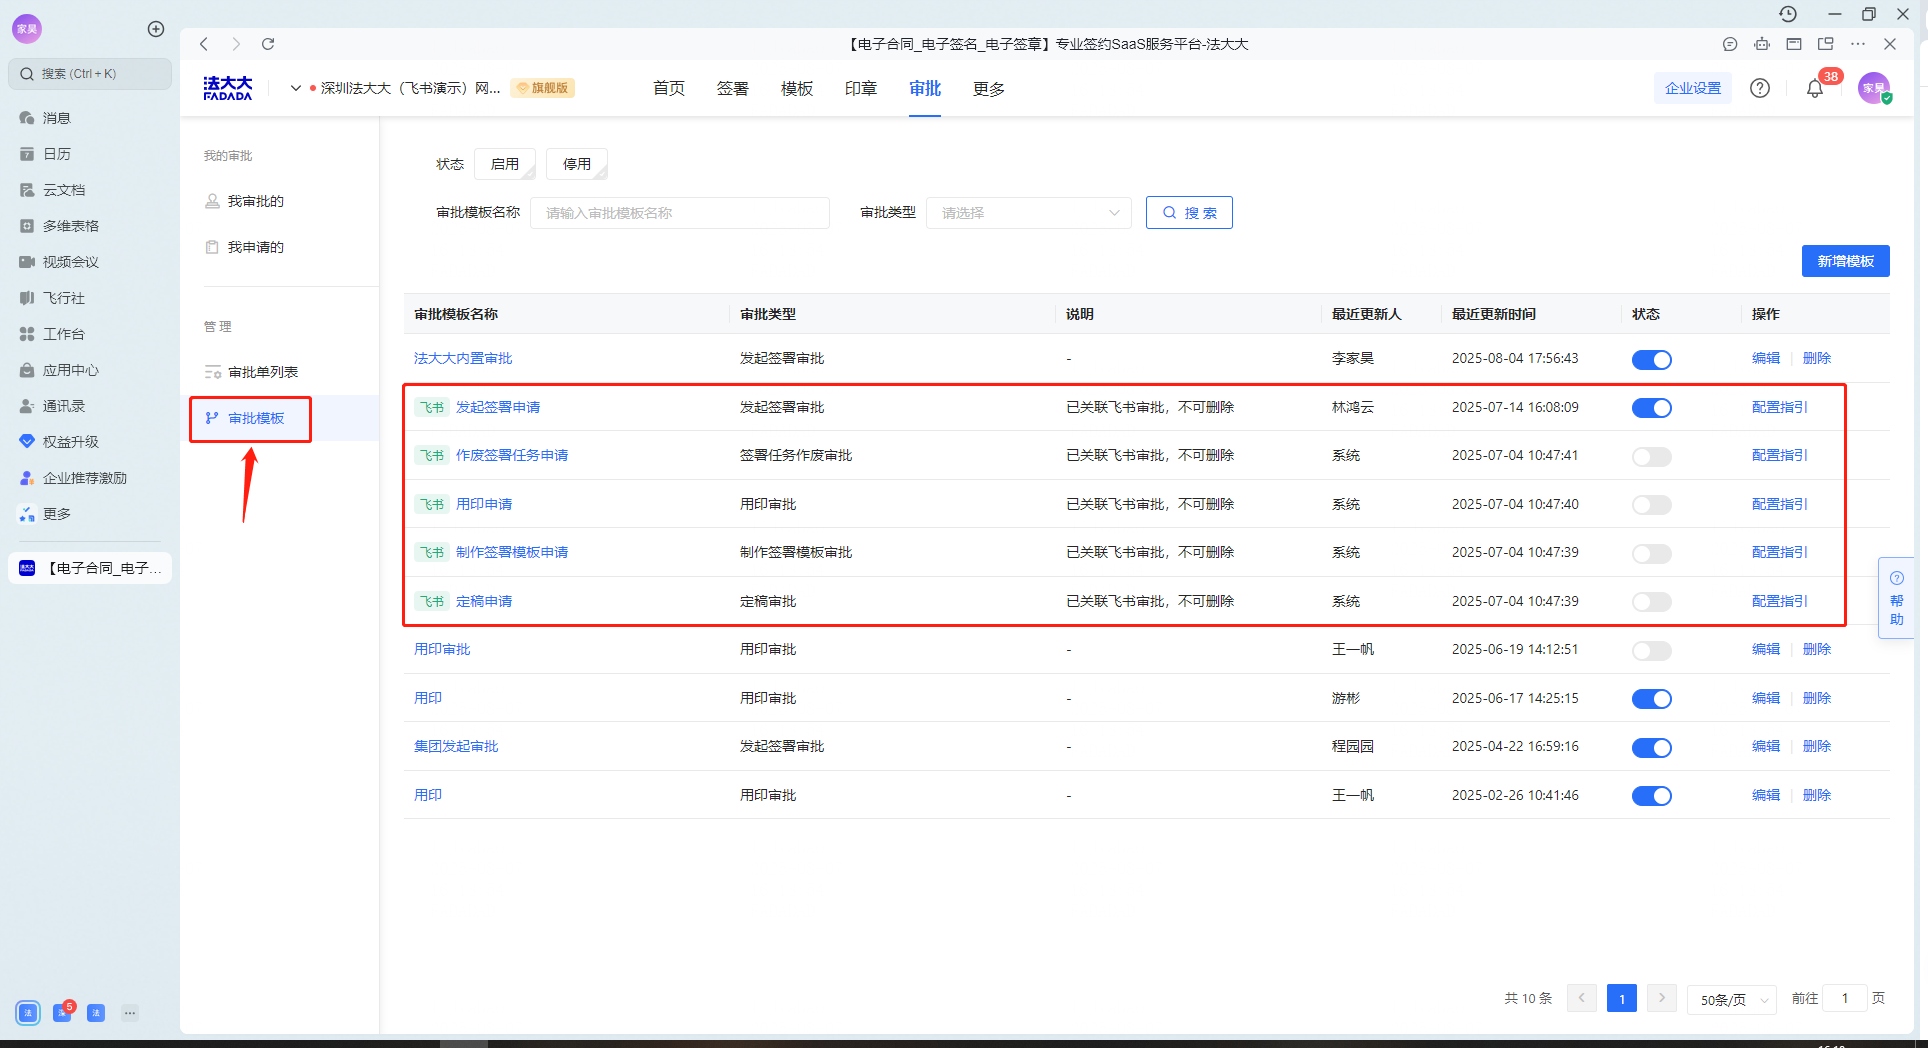Click the robot icon in tab bar
The height and width of the screenshot is (1048, 1928).
[1762, 44]
